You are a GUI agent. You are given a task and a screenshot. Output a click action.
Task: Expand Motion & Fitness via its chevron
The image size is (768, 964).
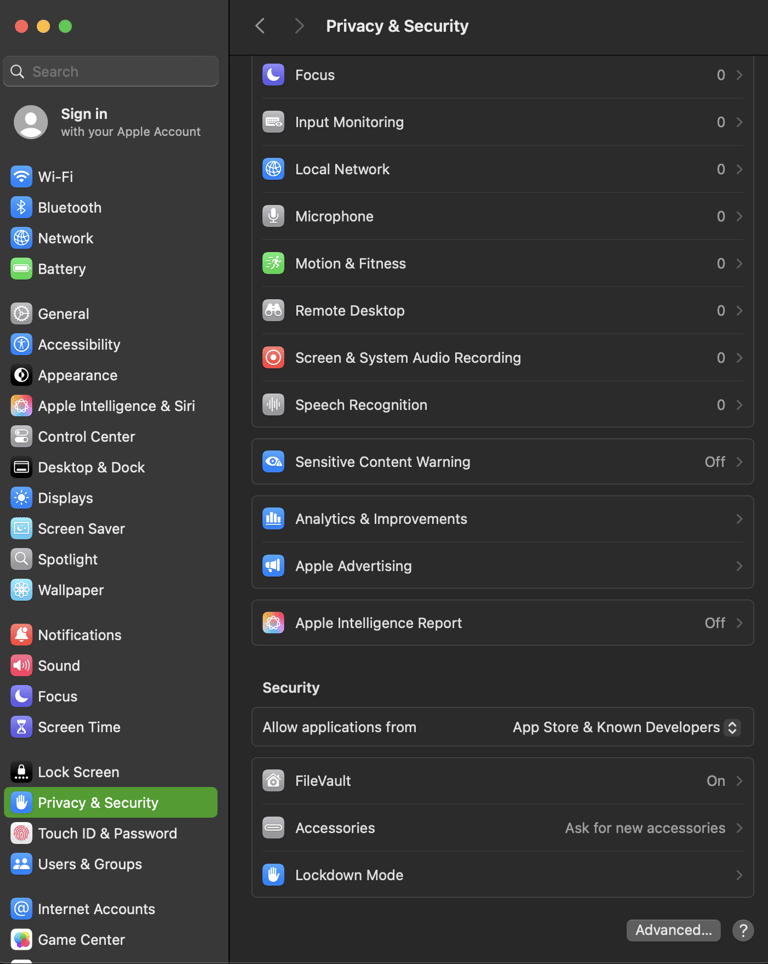(739, 264)
